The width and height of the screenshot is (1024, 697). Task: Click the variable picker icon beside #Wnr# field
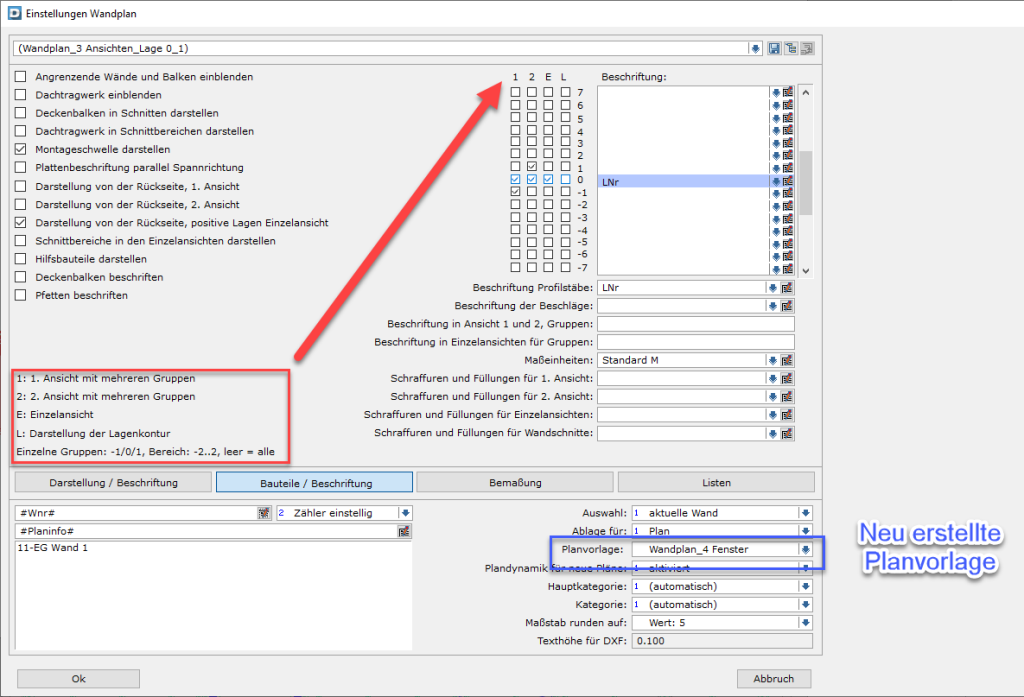264,513
